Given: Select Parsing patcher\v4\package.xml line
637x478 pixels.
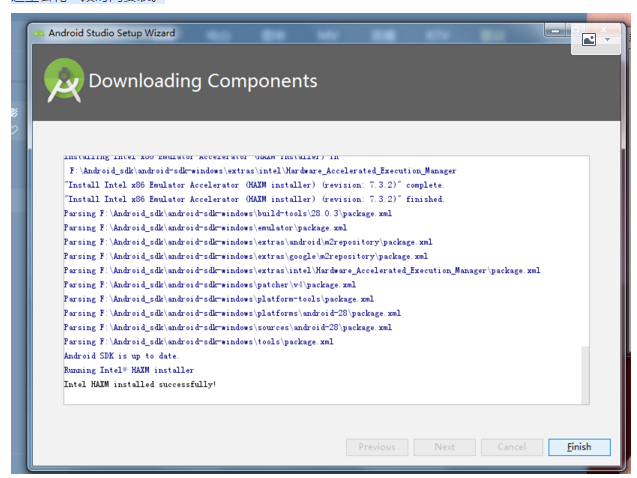Looking at the screenshot, I should click(210, 285).
